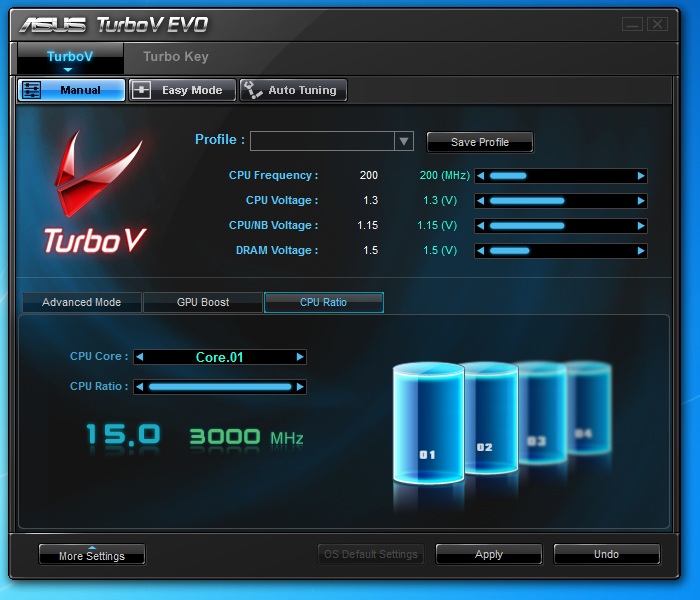Select the CPU Ratio tab
The width and height of the screenshot is (700, 600).
pyautogui.click(x=324, y=302)
